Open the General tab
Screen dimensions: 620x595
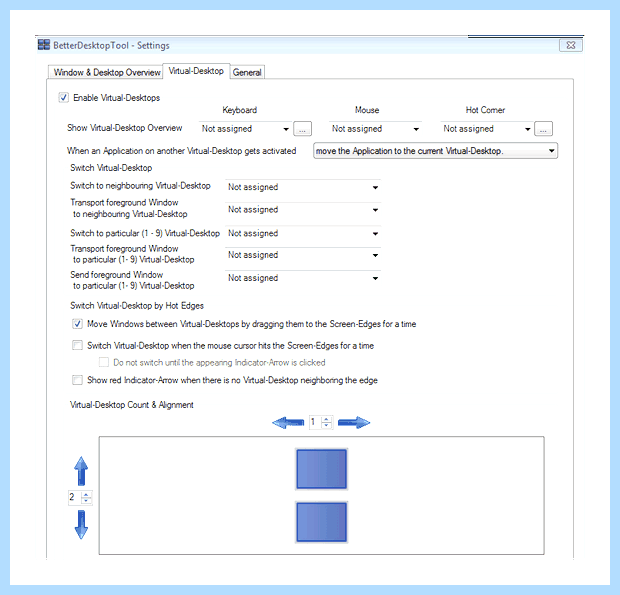(x=247, y=72)
